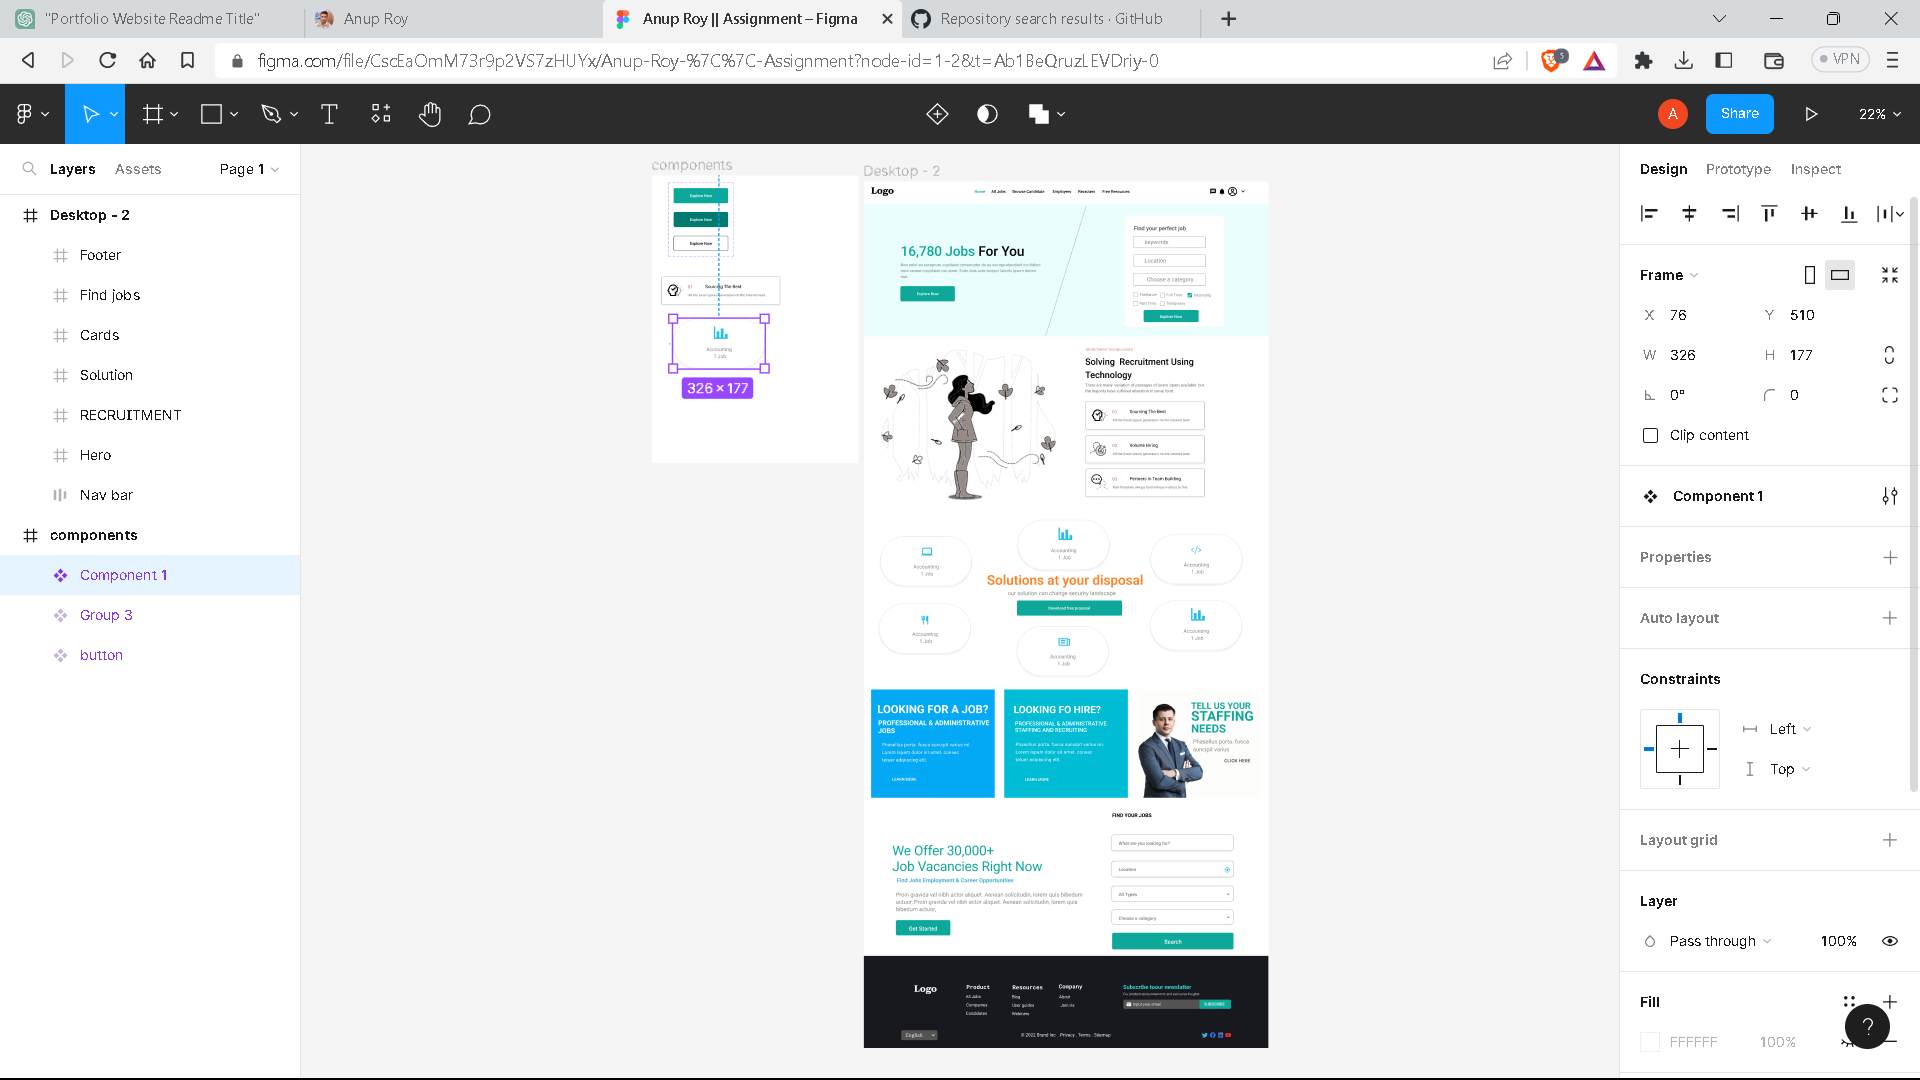Viewport: 1920px width, 1080px height.
Task: Open the zoom level dropdown
Action: [x=1878, y=113]
